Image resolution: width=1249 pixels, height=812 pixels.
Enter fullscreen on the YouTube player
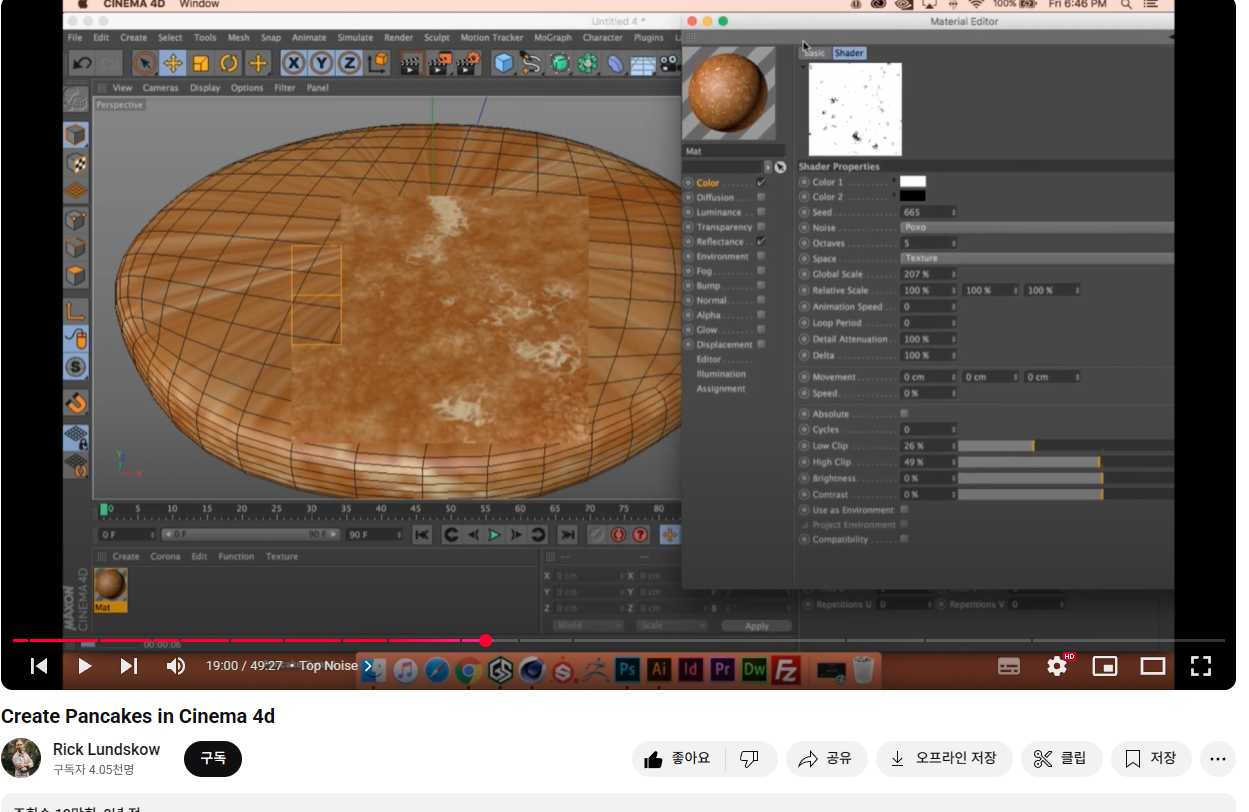(1201, 666)
